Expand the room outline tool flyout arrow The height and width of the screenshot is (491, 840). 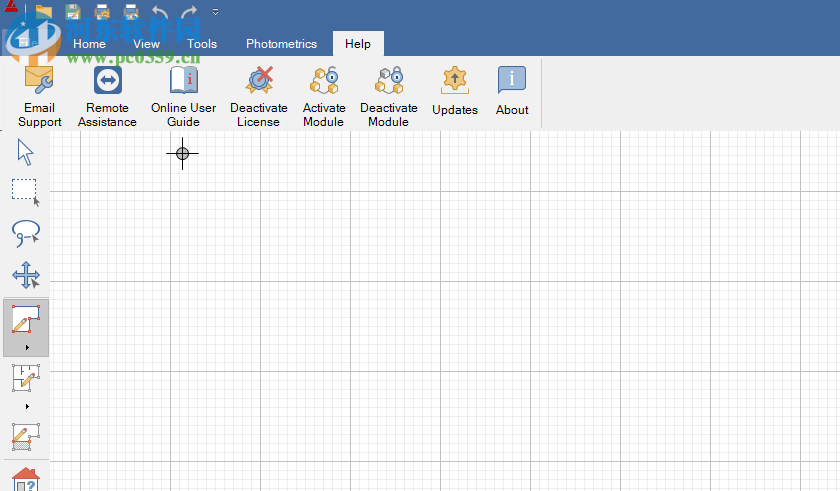pos(27,348)
